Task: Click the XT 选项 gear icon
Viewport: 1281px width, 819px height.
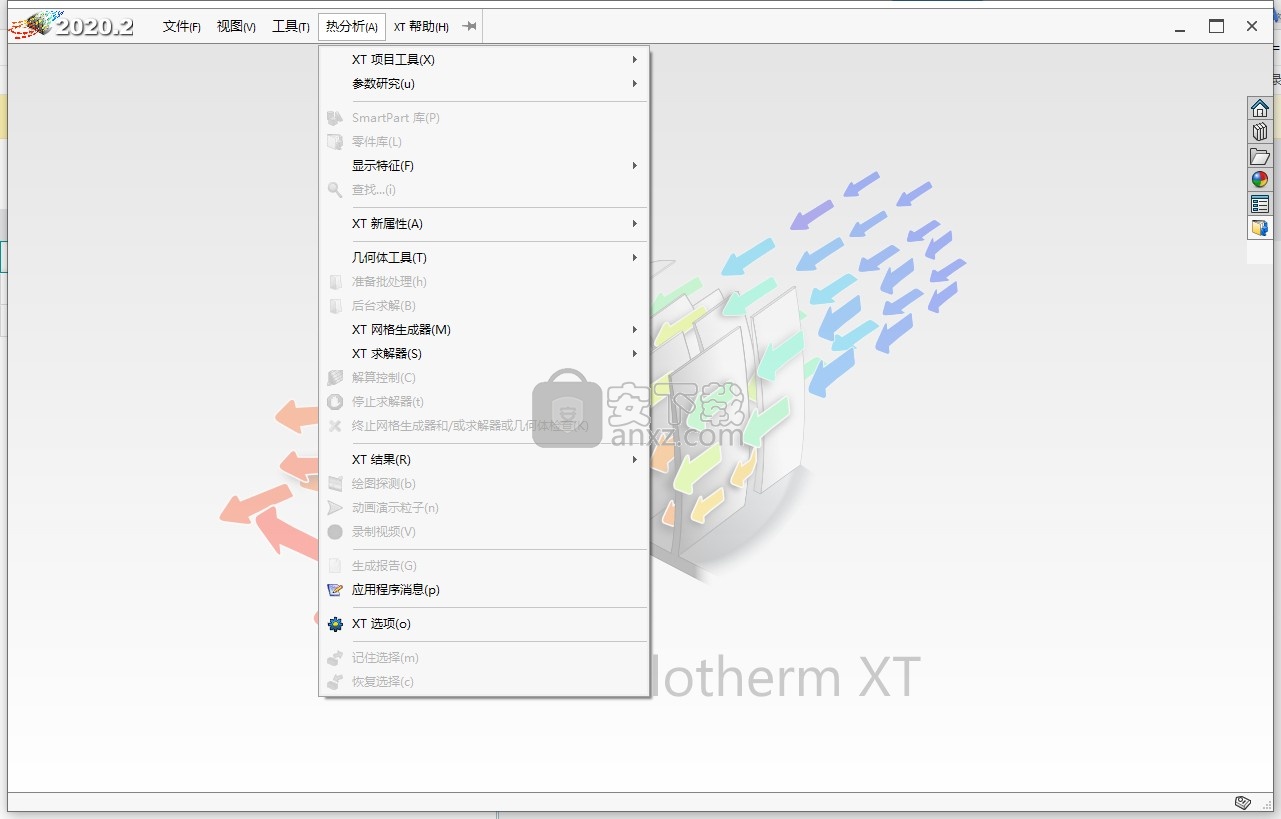Action: tap(335, 624)
